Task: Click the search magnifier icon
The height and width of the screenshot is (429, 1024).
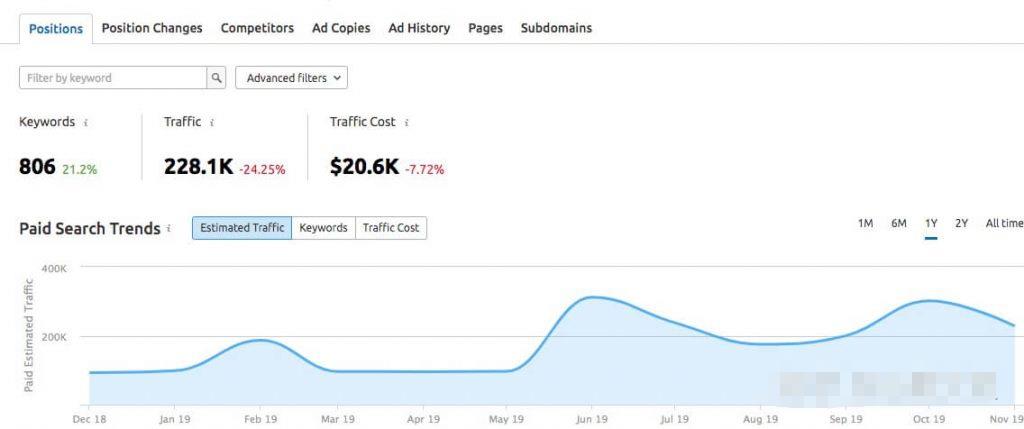Action: point(216,78)
